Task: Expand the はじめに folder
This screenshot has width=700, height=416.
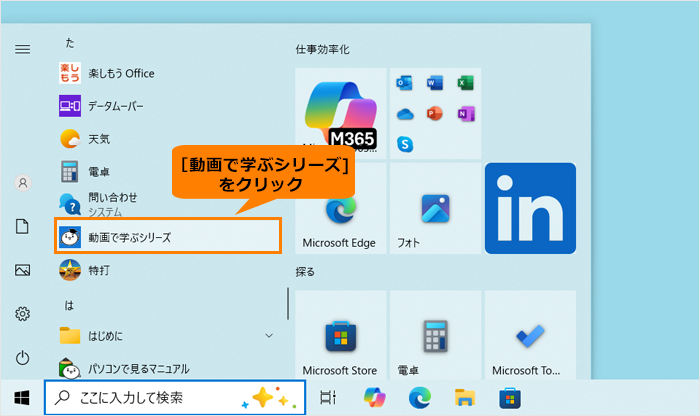Action: (x=167, y=336)
